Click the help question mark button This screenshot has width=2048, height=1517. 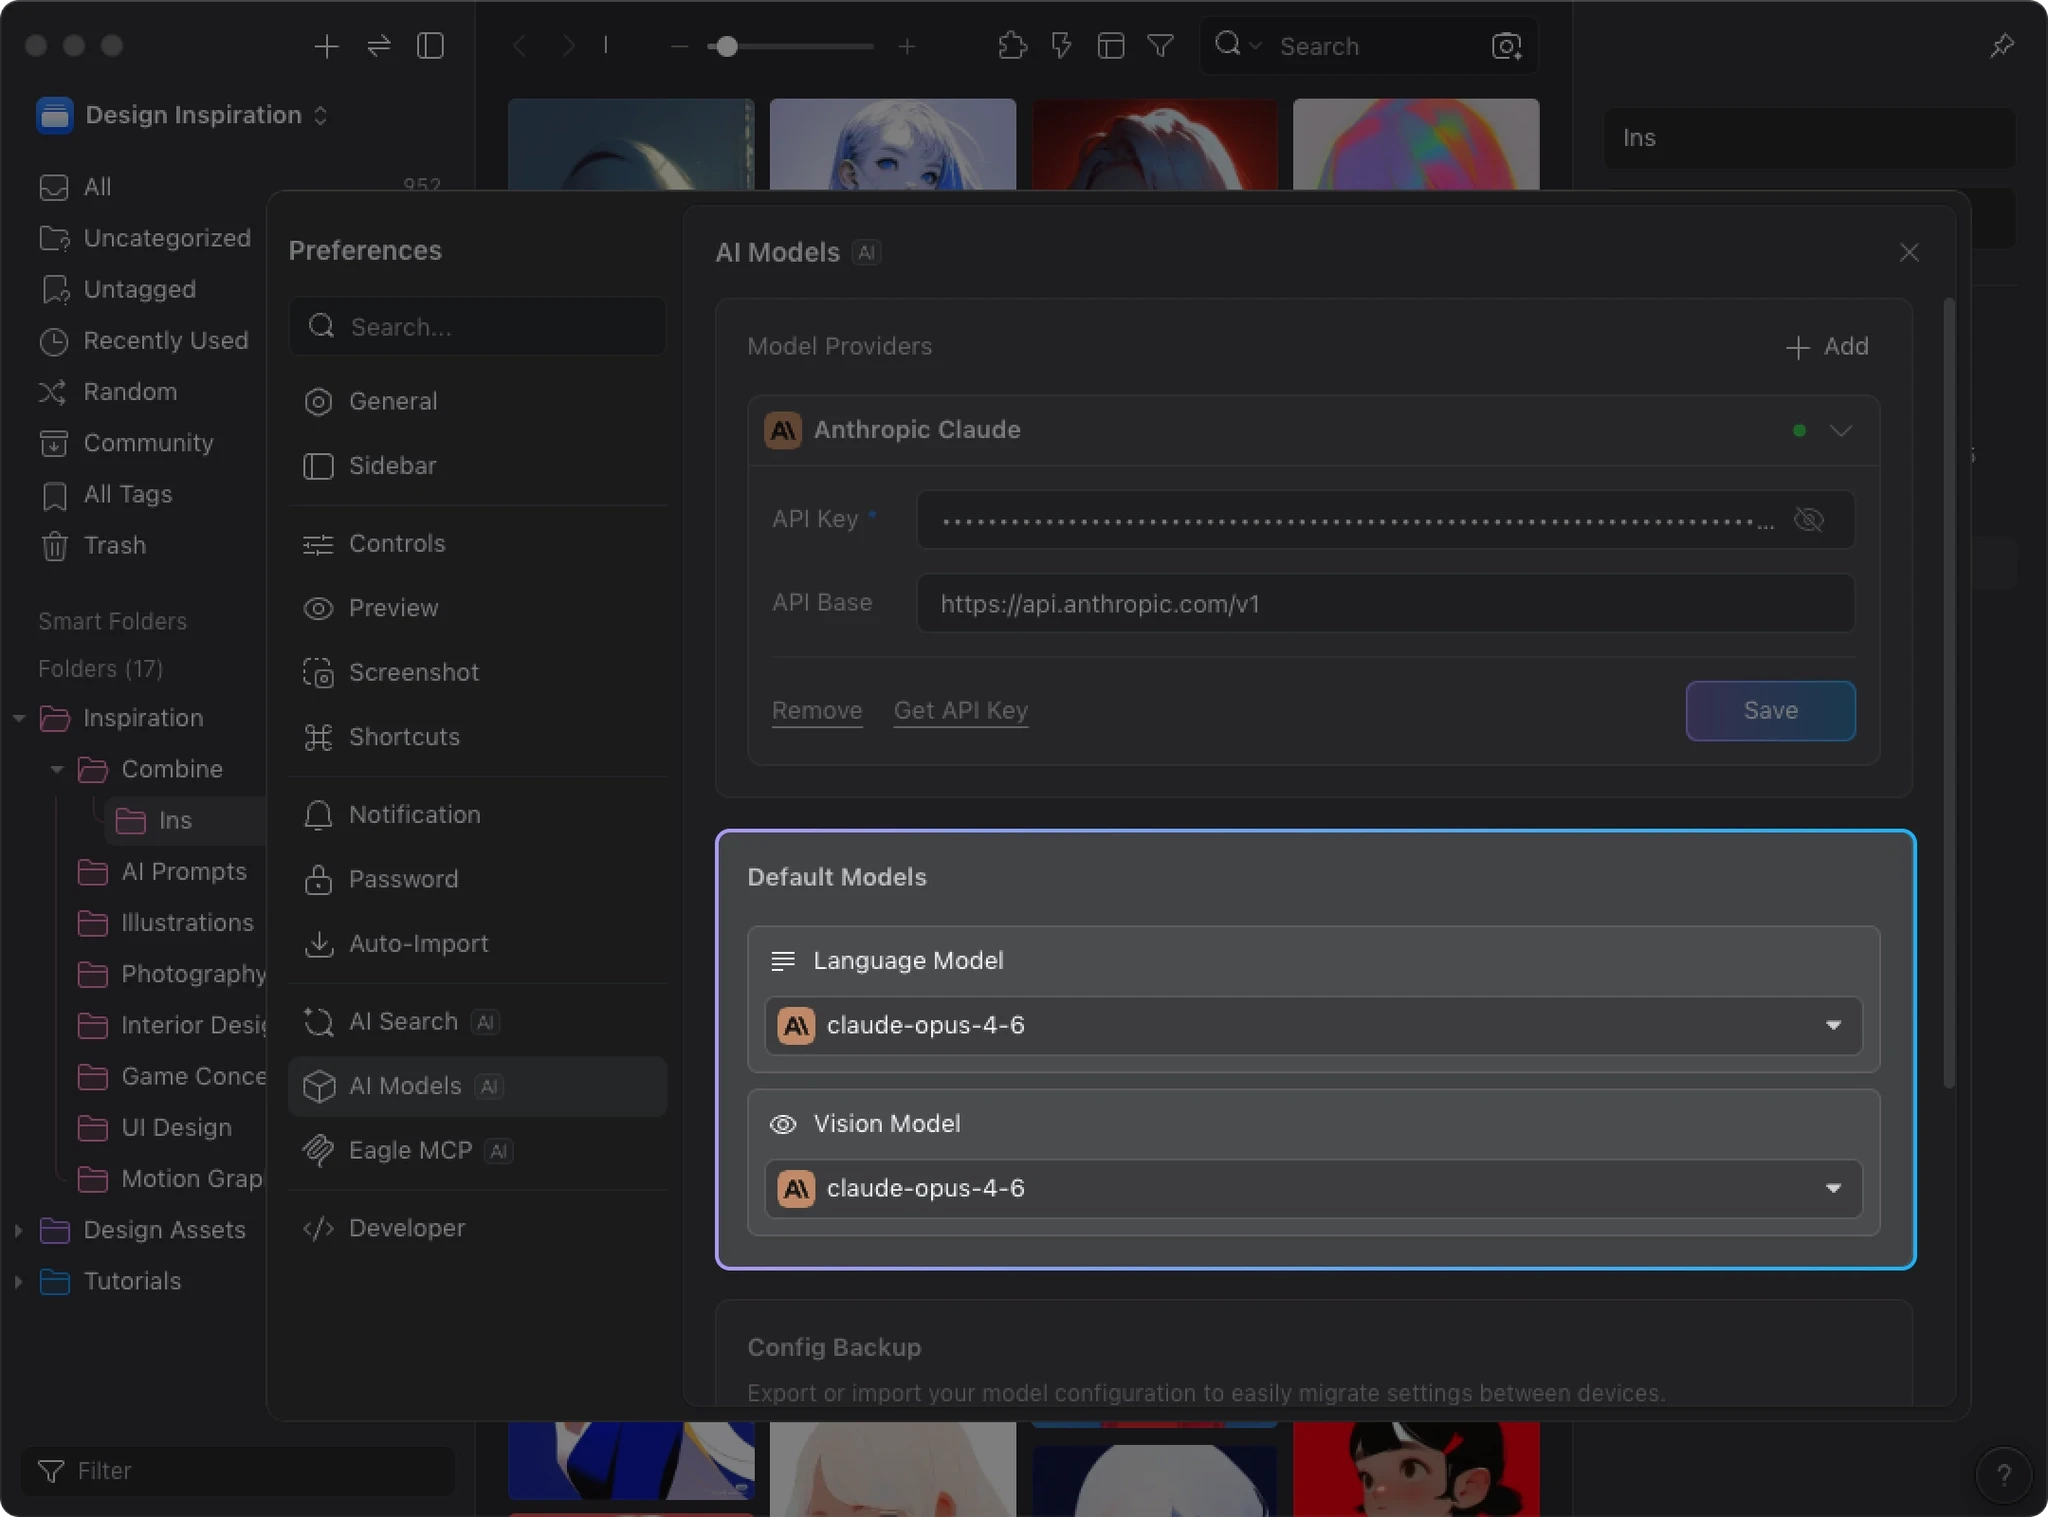click(2003, 1474)
